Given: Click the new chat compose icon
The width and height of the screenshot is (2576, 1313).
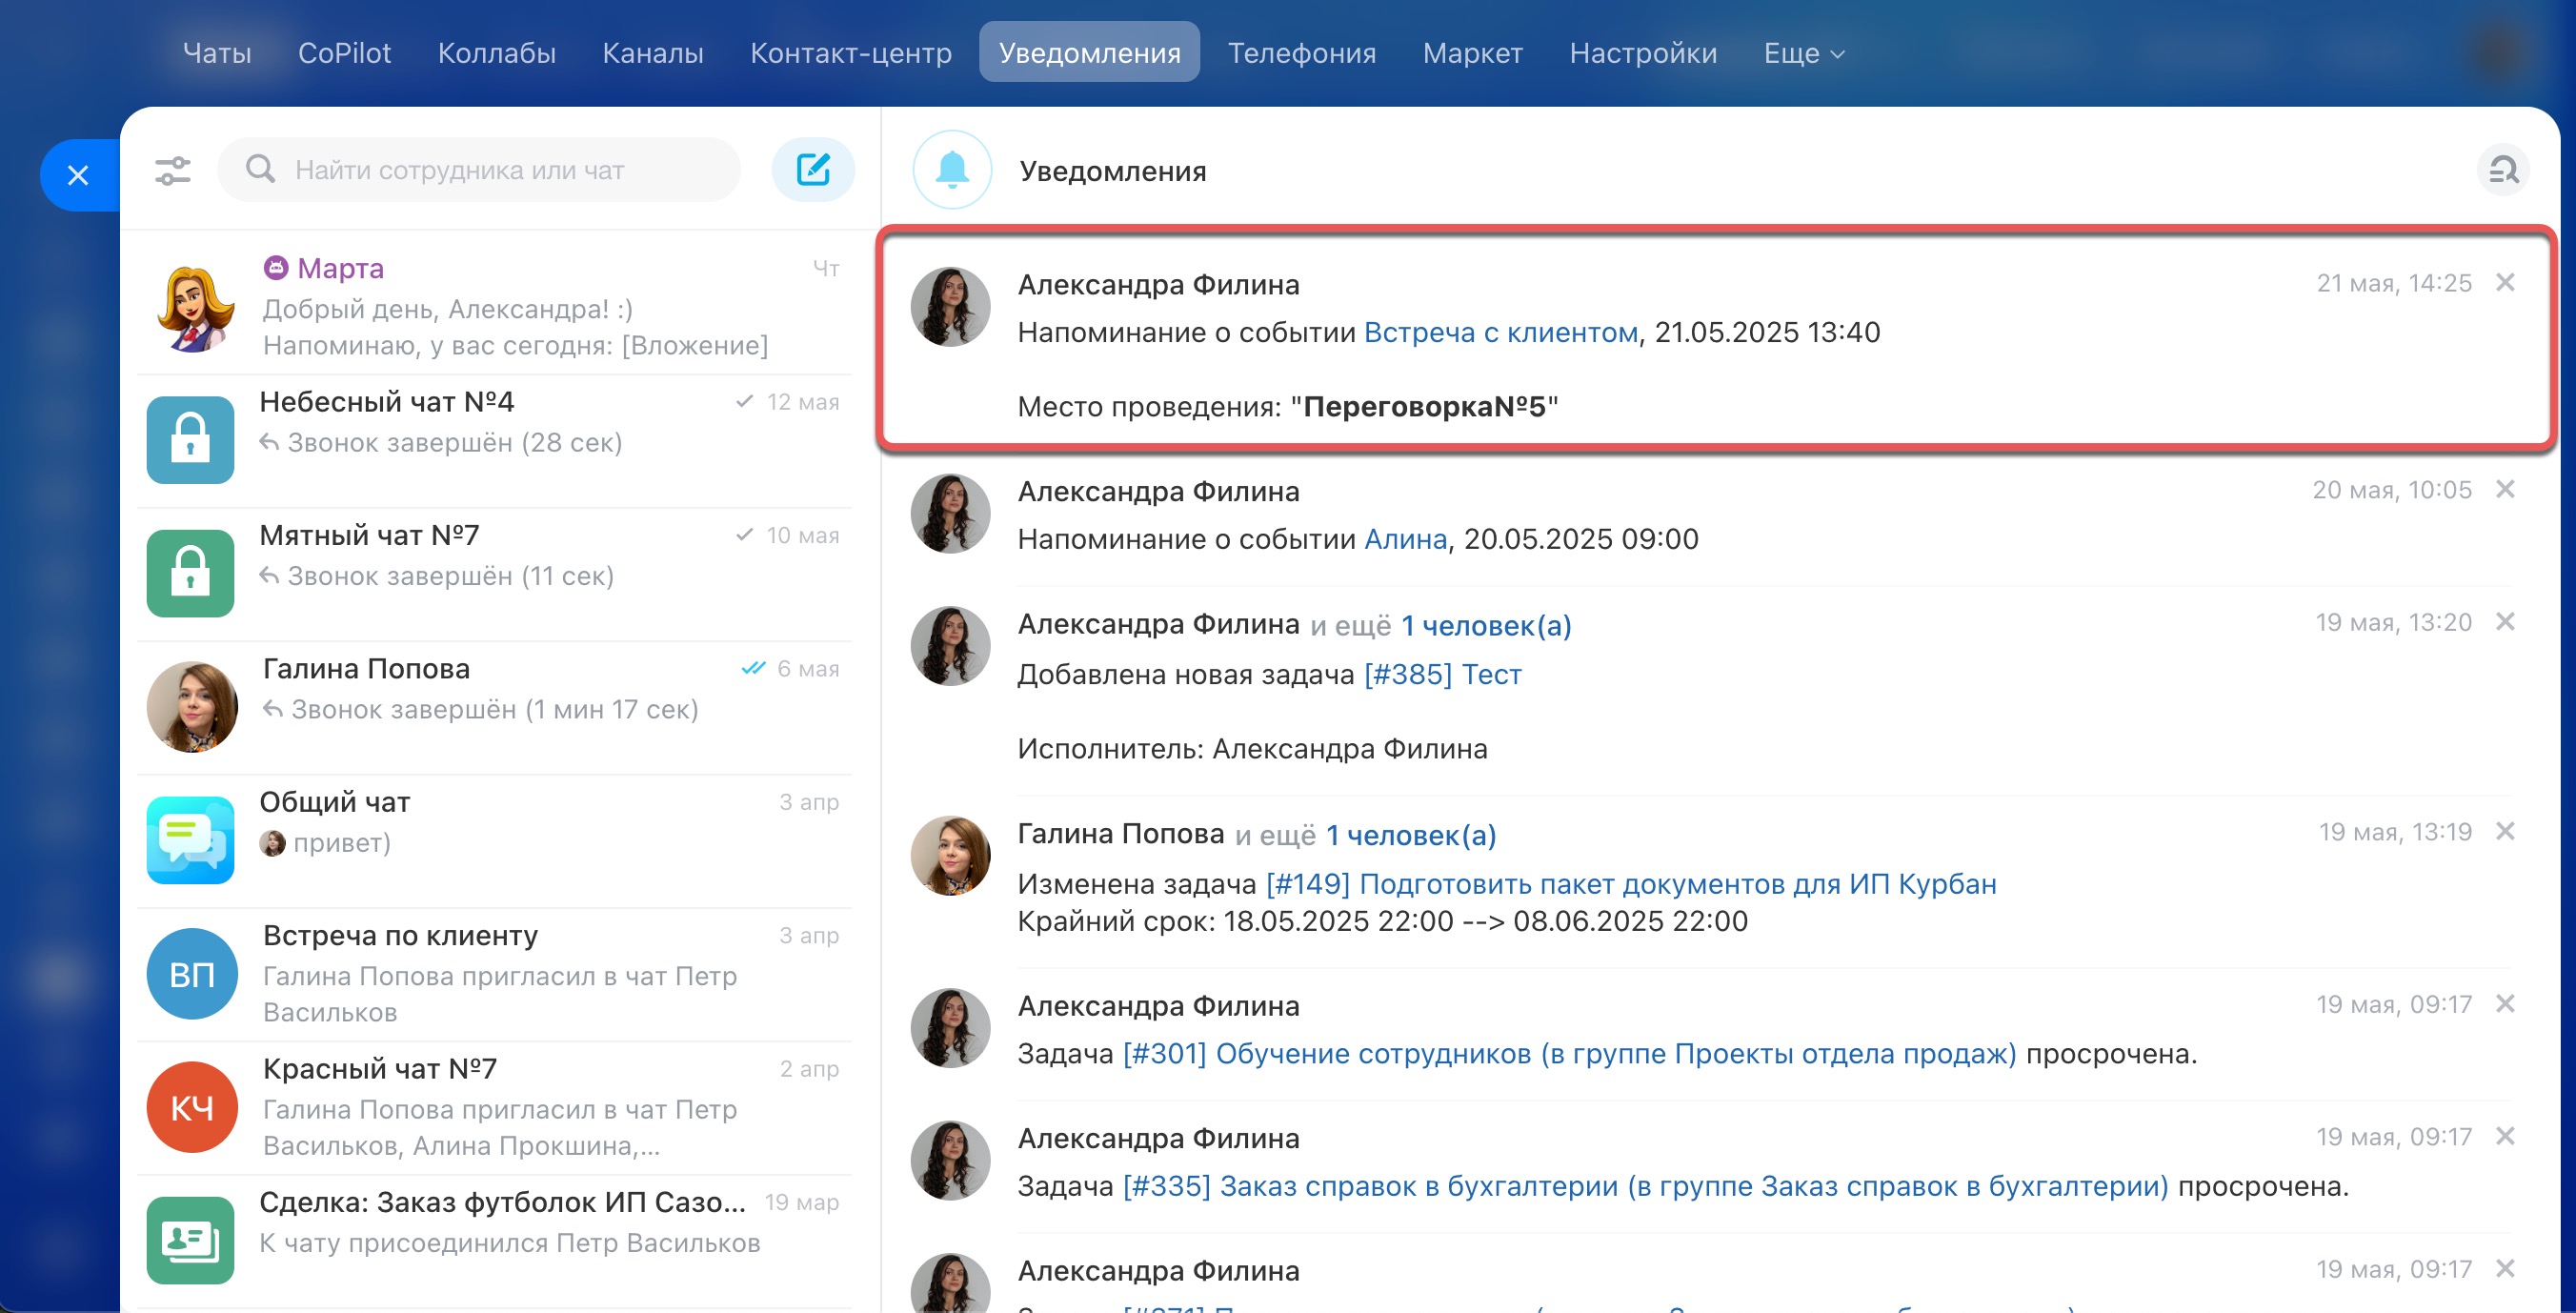Looking at the screenshot, I should 812,170.
